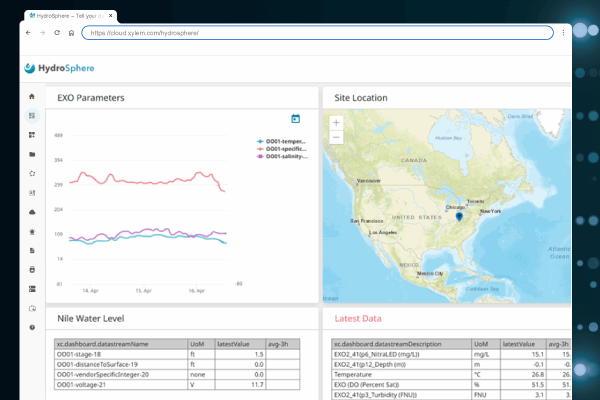Toggle the OO01-temper... legend series
This screenshot has height=400, width=600.
[x=281, y=141]
